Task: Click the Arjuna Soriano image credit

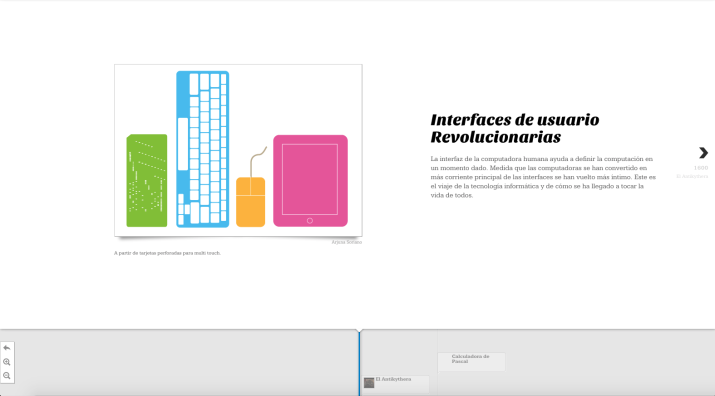Action: click(x=347, y=242)
